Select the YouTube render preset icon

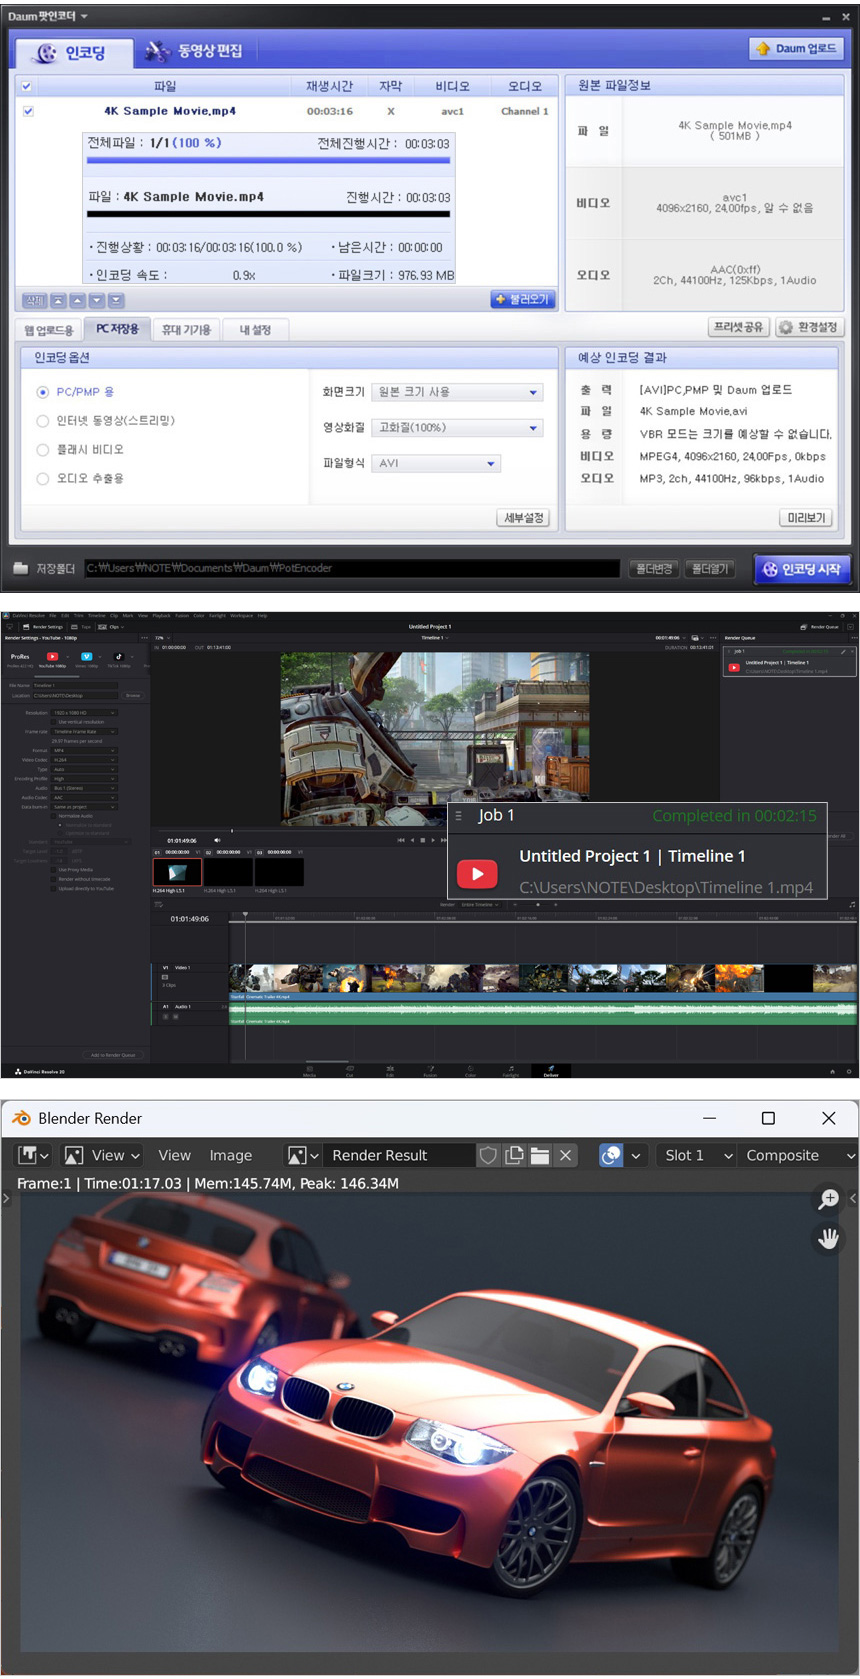tap(52, 657)
